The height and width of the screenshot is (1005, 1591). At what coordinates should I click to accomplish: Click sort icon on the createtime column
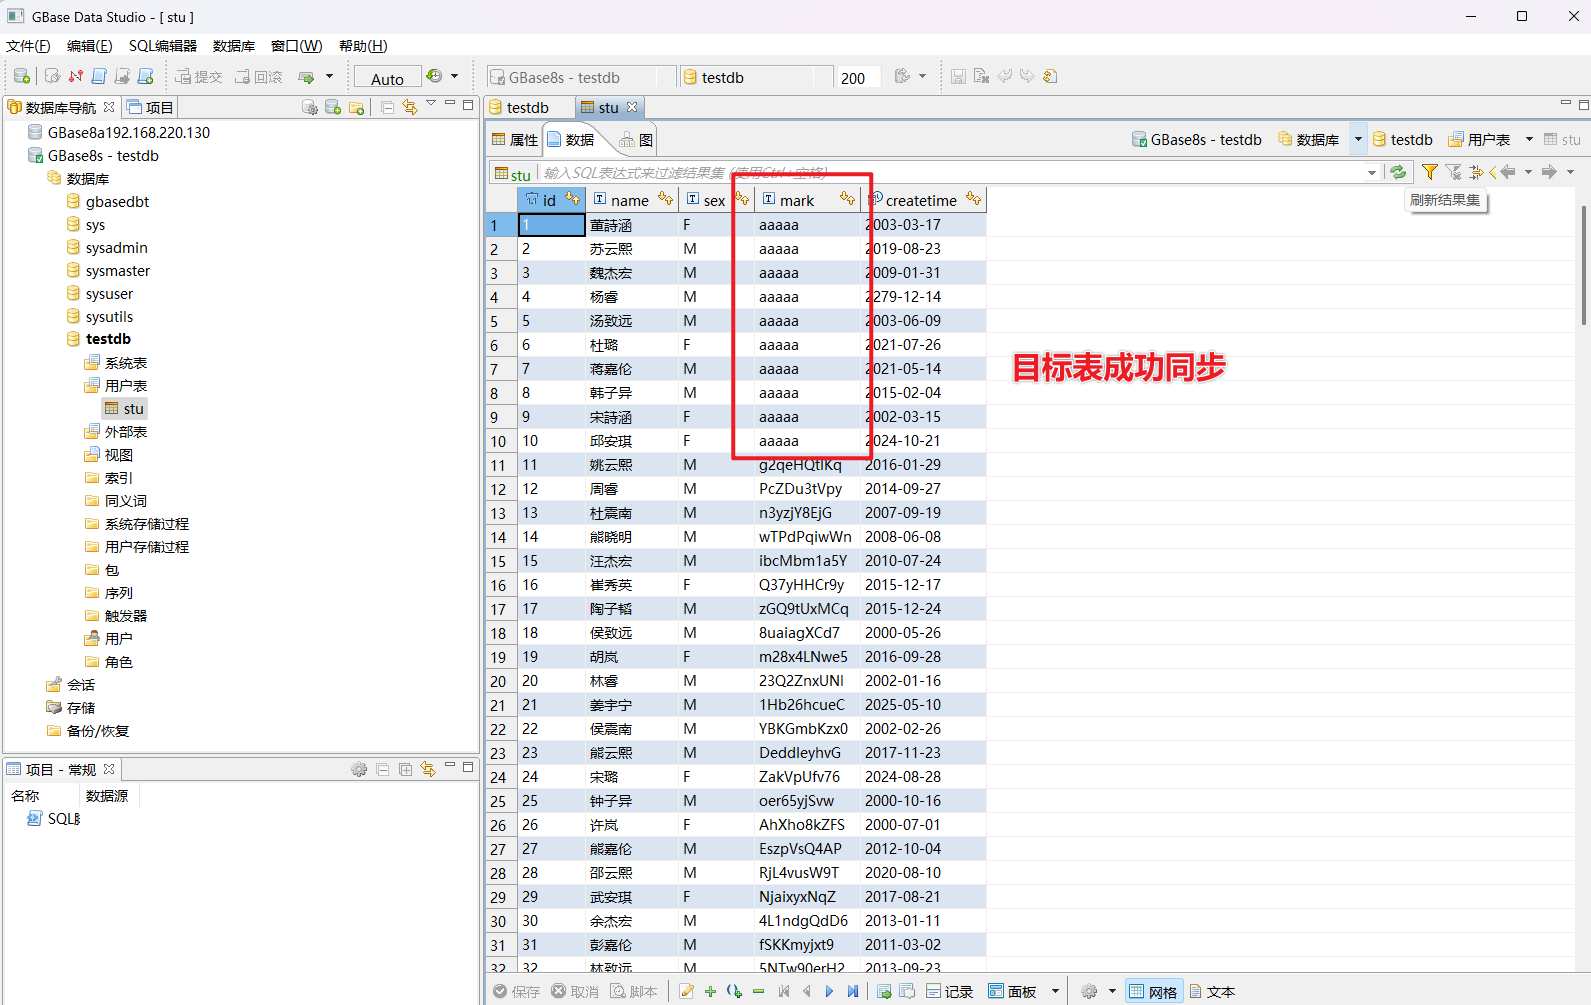point(973,199)
